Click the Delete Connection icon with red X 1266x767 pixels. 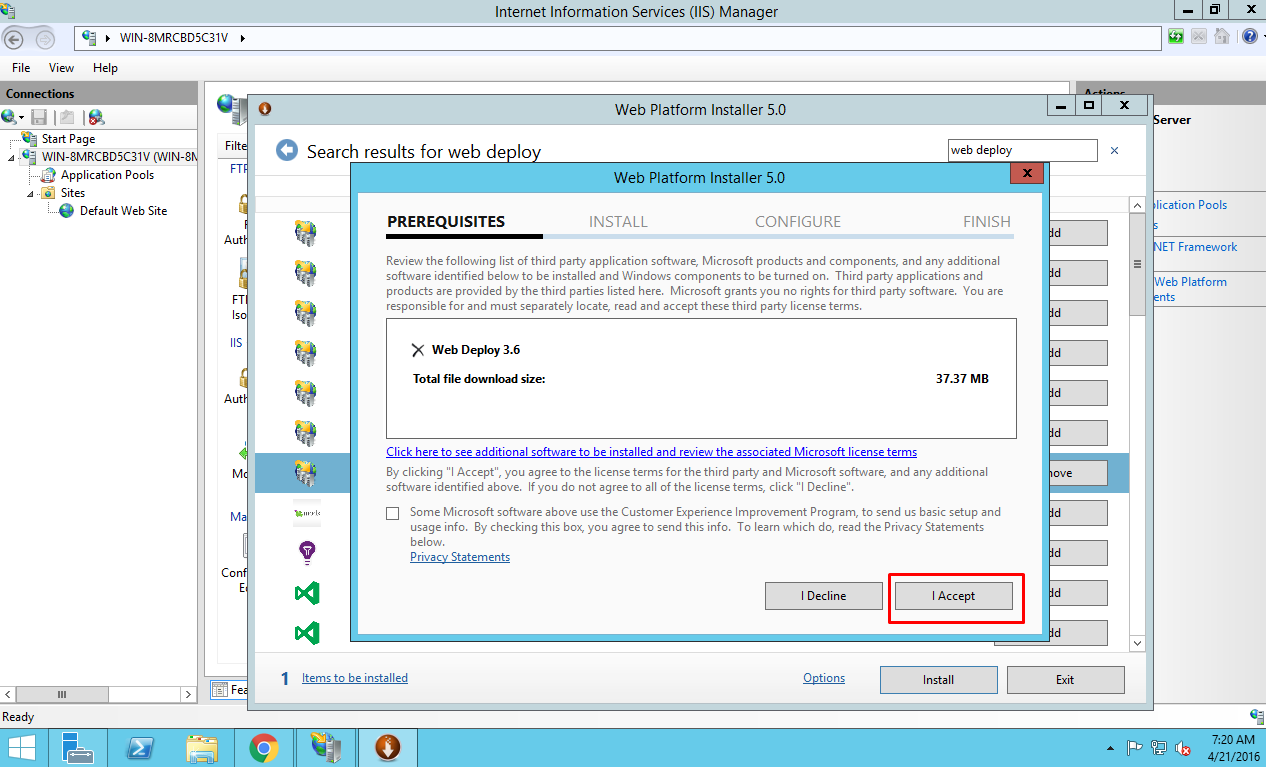click(x=96, y=117)
